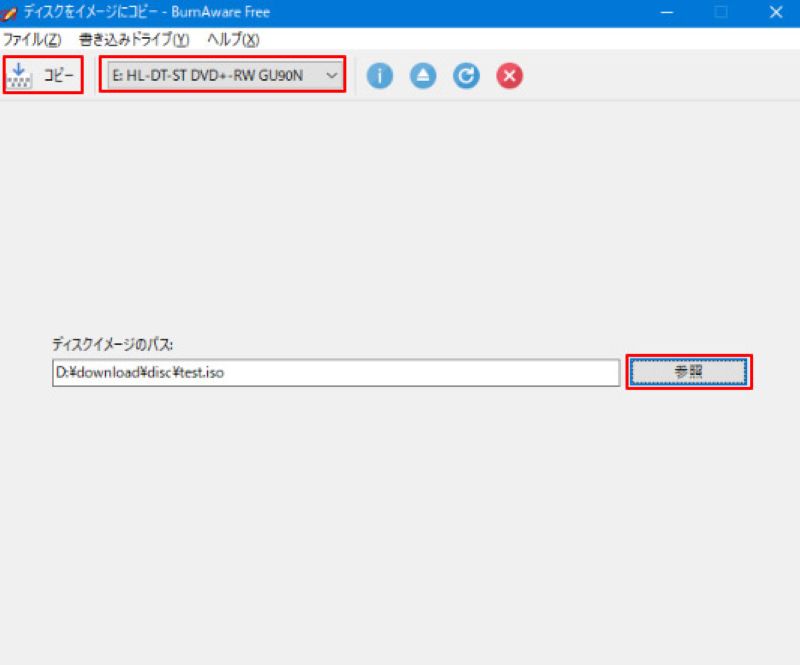Click the 参照 browse button

point(689,372)
